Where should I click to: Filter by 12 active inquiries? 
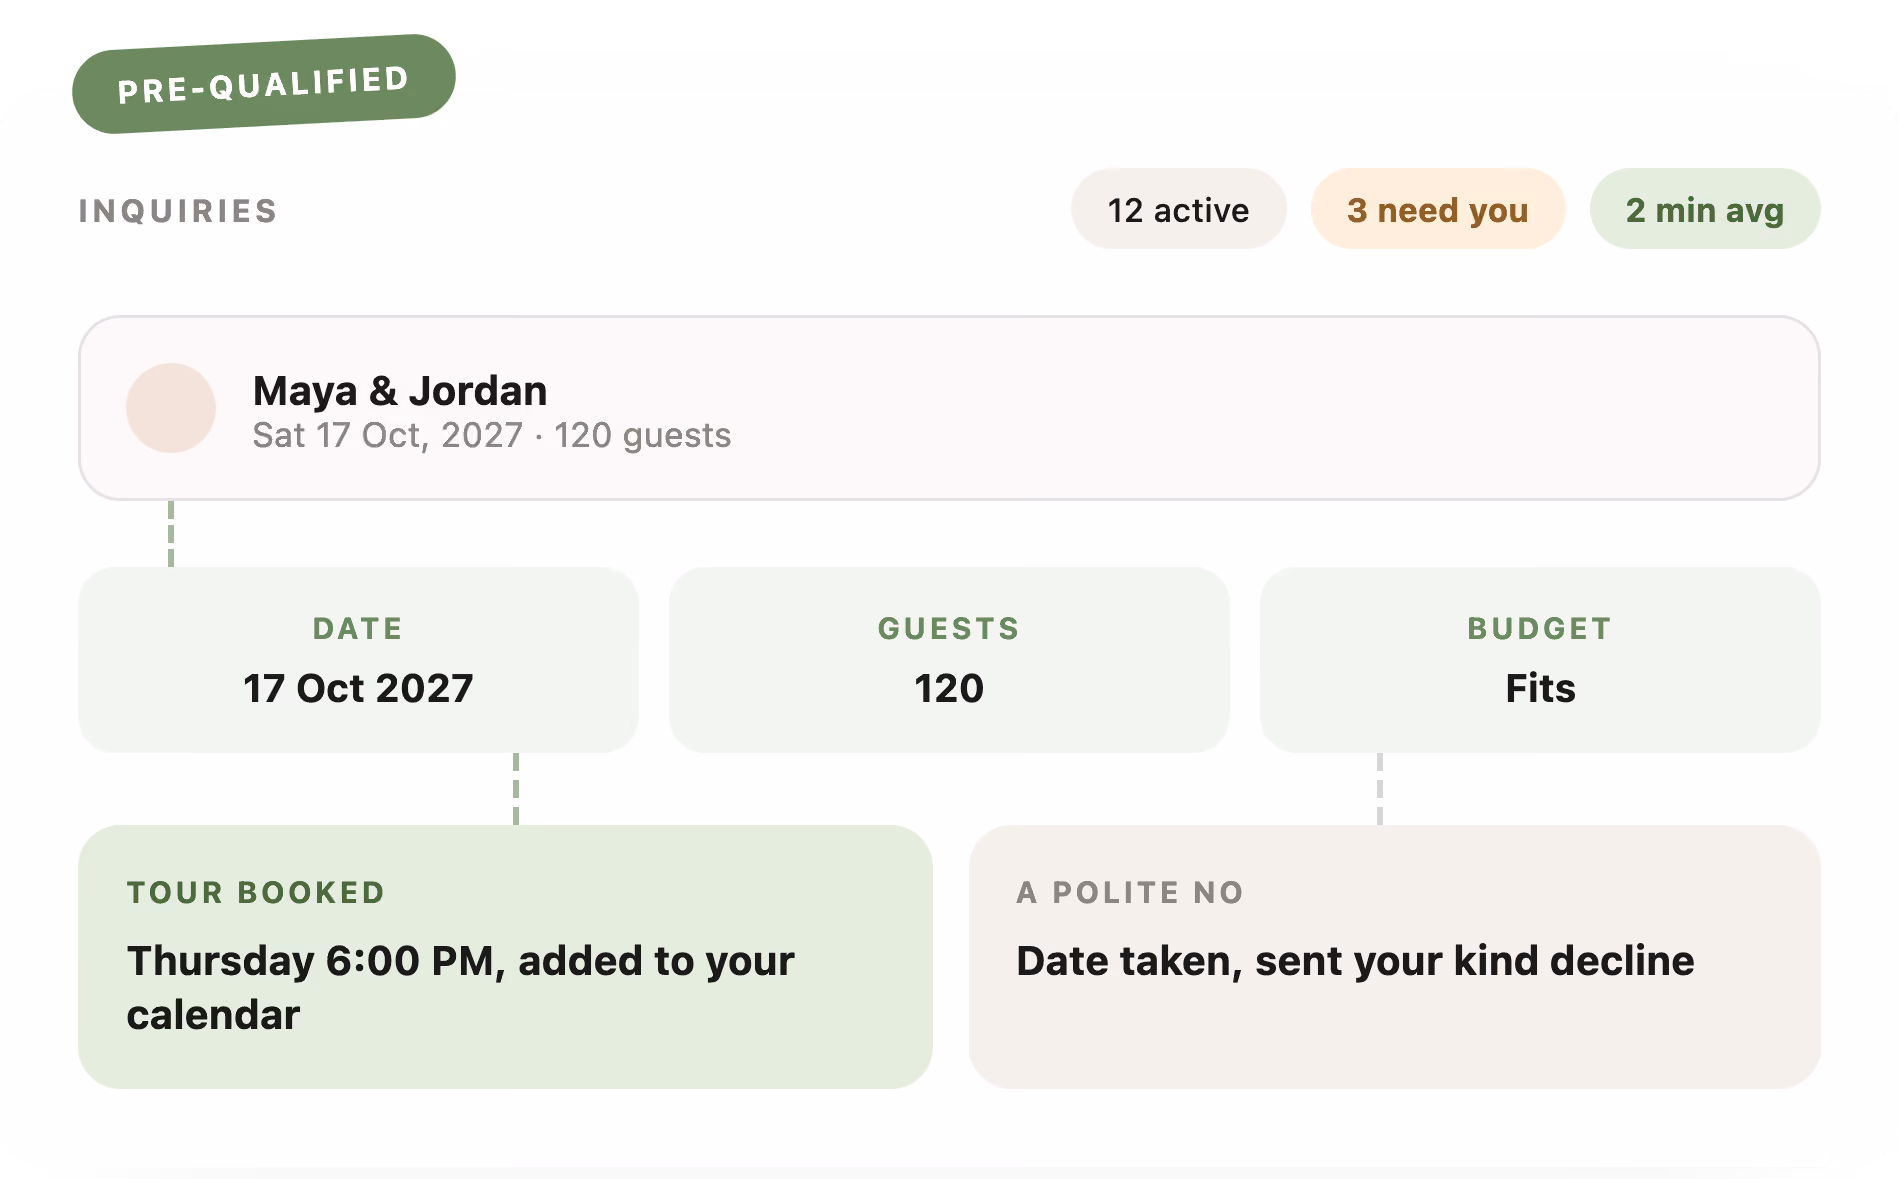click(x=1178, y=209)
